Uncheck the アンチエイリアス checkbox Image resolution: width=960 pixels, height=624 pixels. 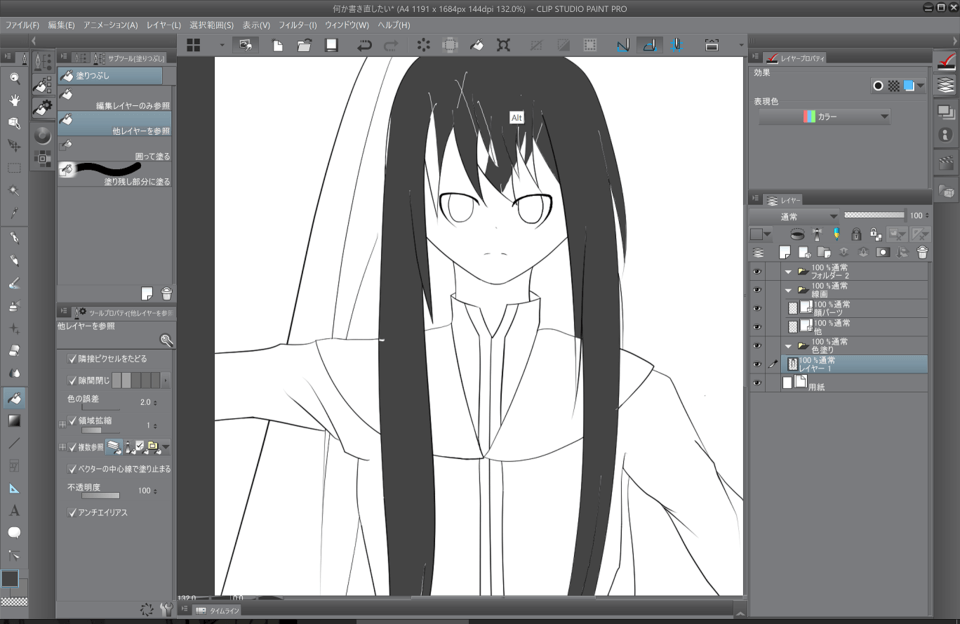[x=72, y=512]
